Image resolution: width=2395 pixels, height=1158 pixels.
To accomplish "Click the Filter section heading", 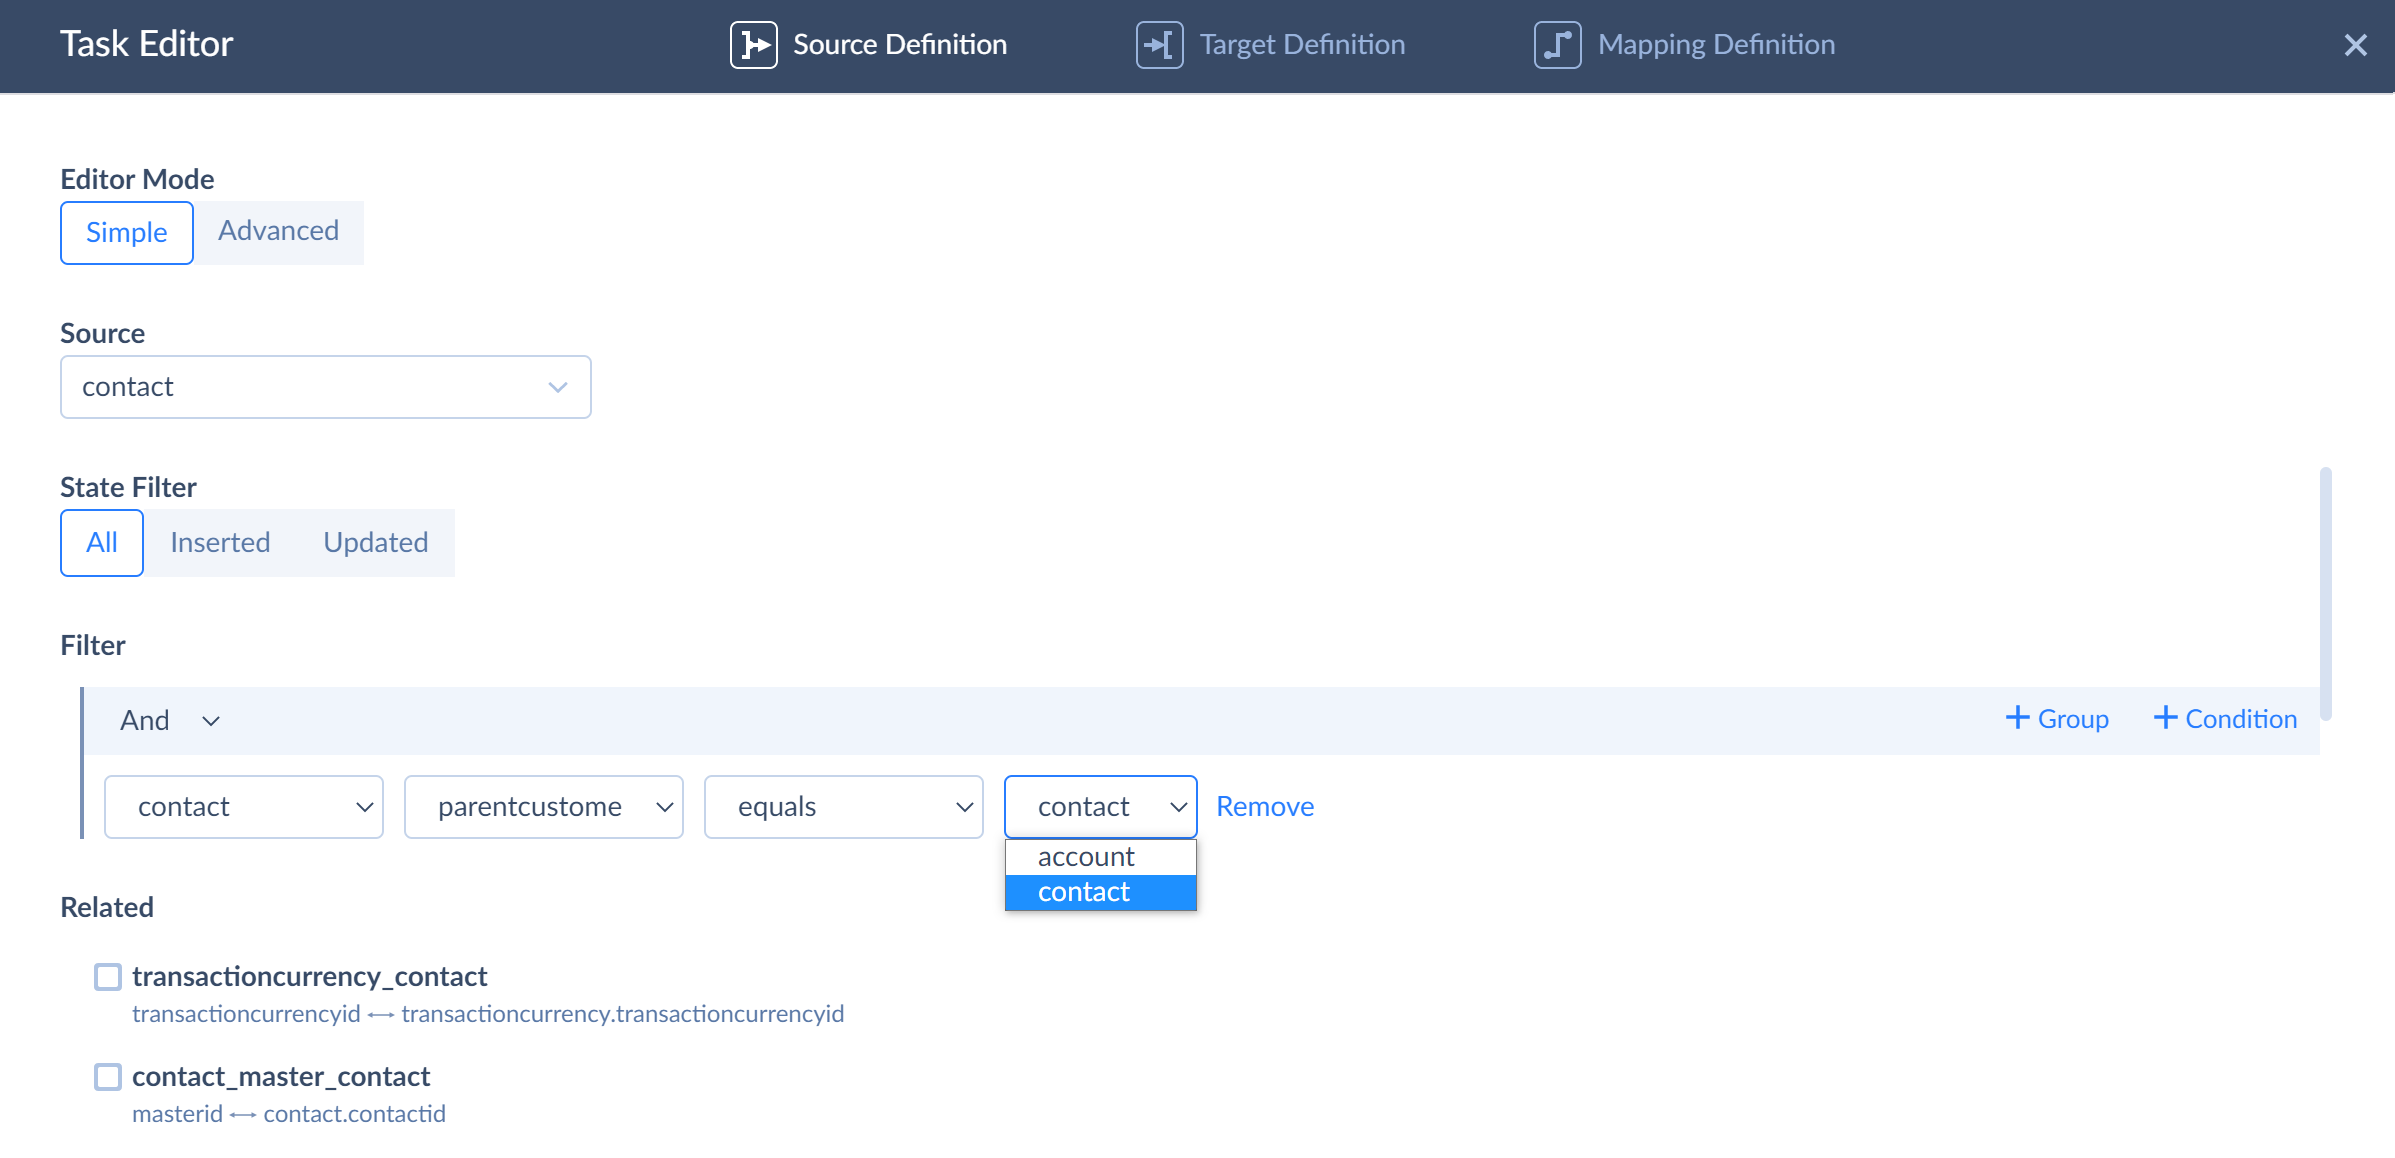I will [x=93, y=645].
